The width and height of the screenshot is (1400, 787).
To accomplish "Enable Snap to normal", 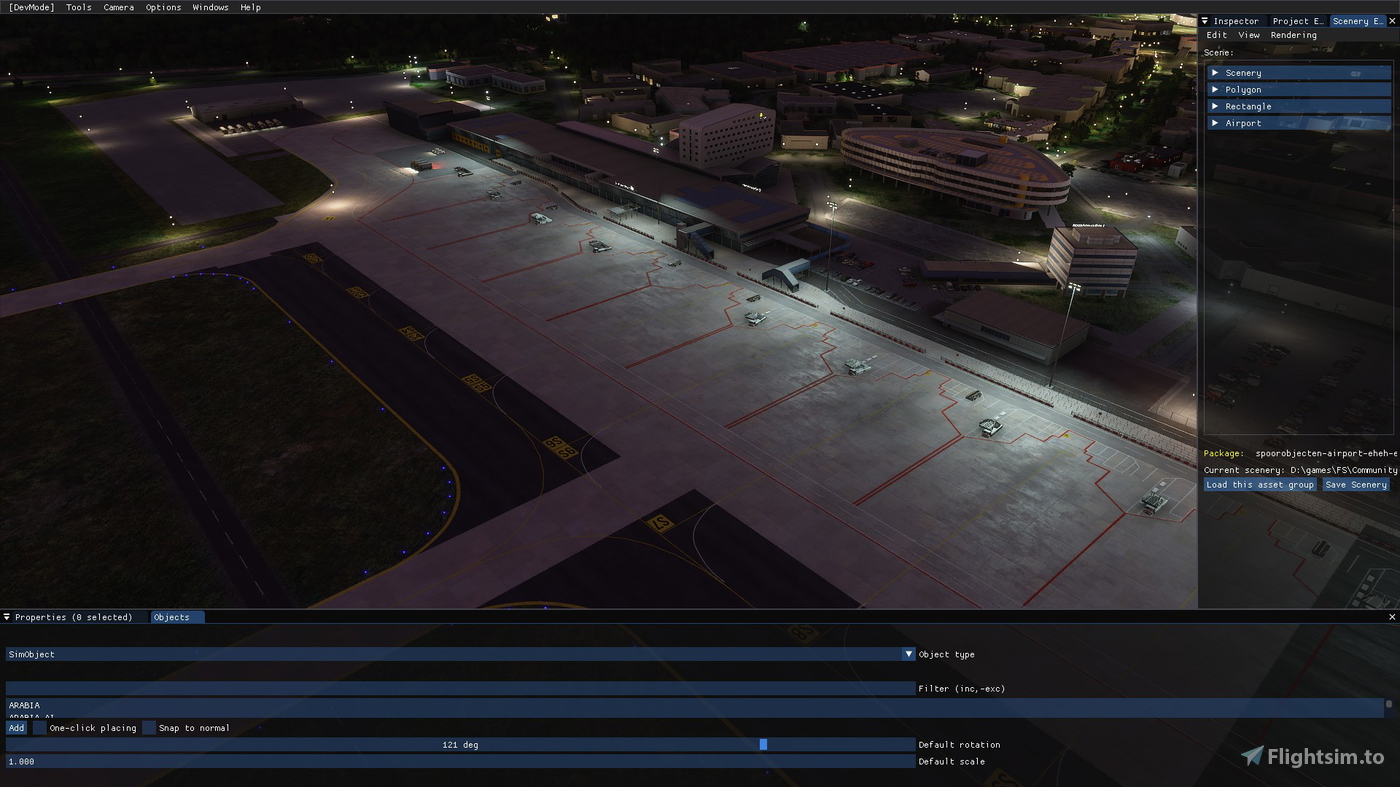I will [x=148, y=728].
